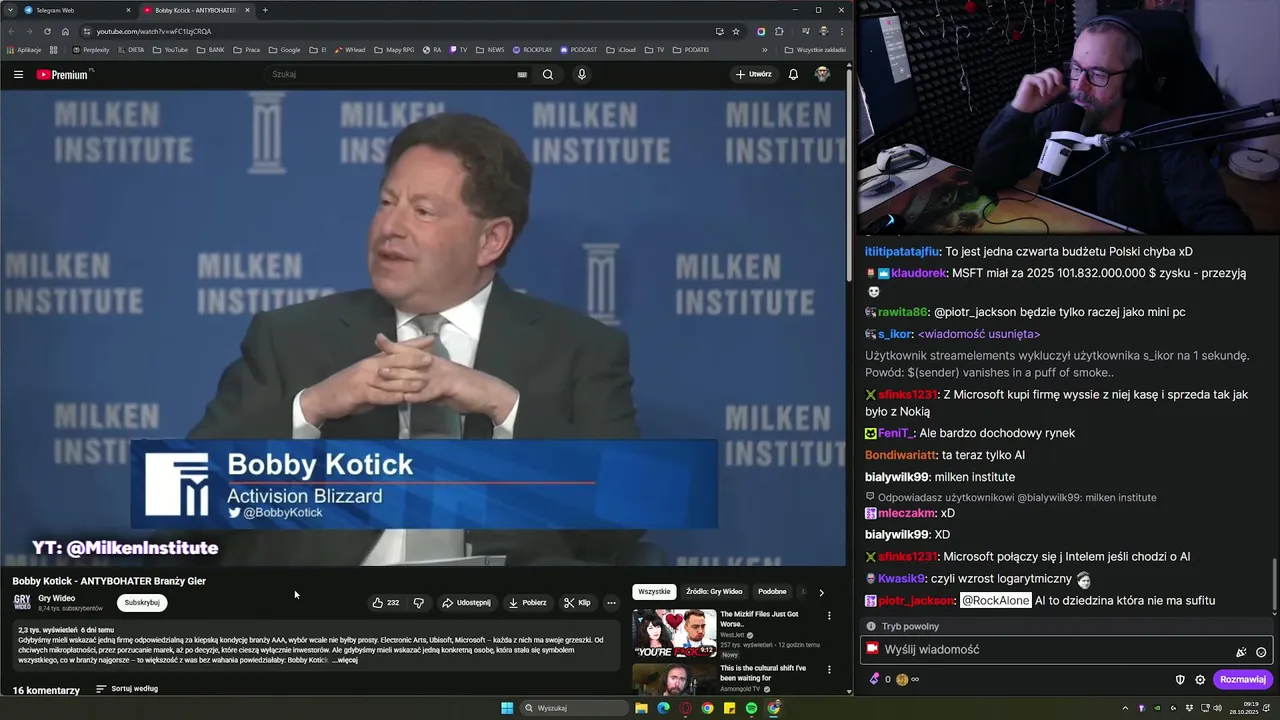Open the browser tab search dropdown arrow
This screenshot has height=720, width=1280.
[x=10, y=10]
